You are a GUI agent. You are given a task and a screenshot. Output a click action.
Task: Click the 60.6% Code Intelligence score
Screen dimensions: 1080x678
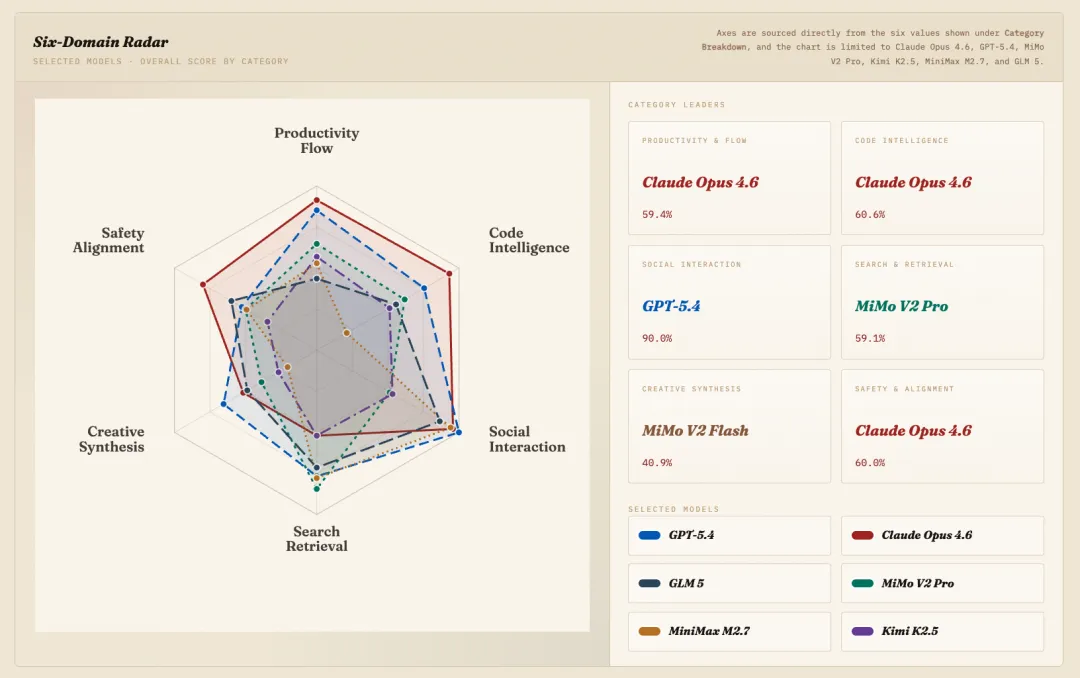click(x=870, y=214)
